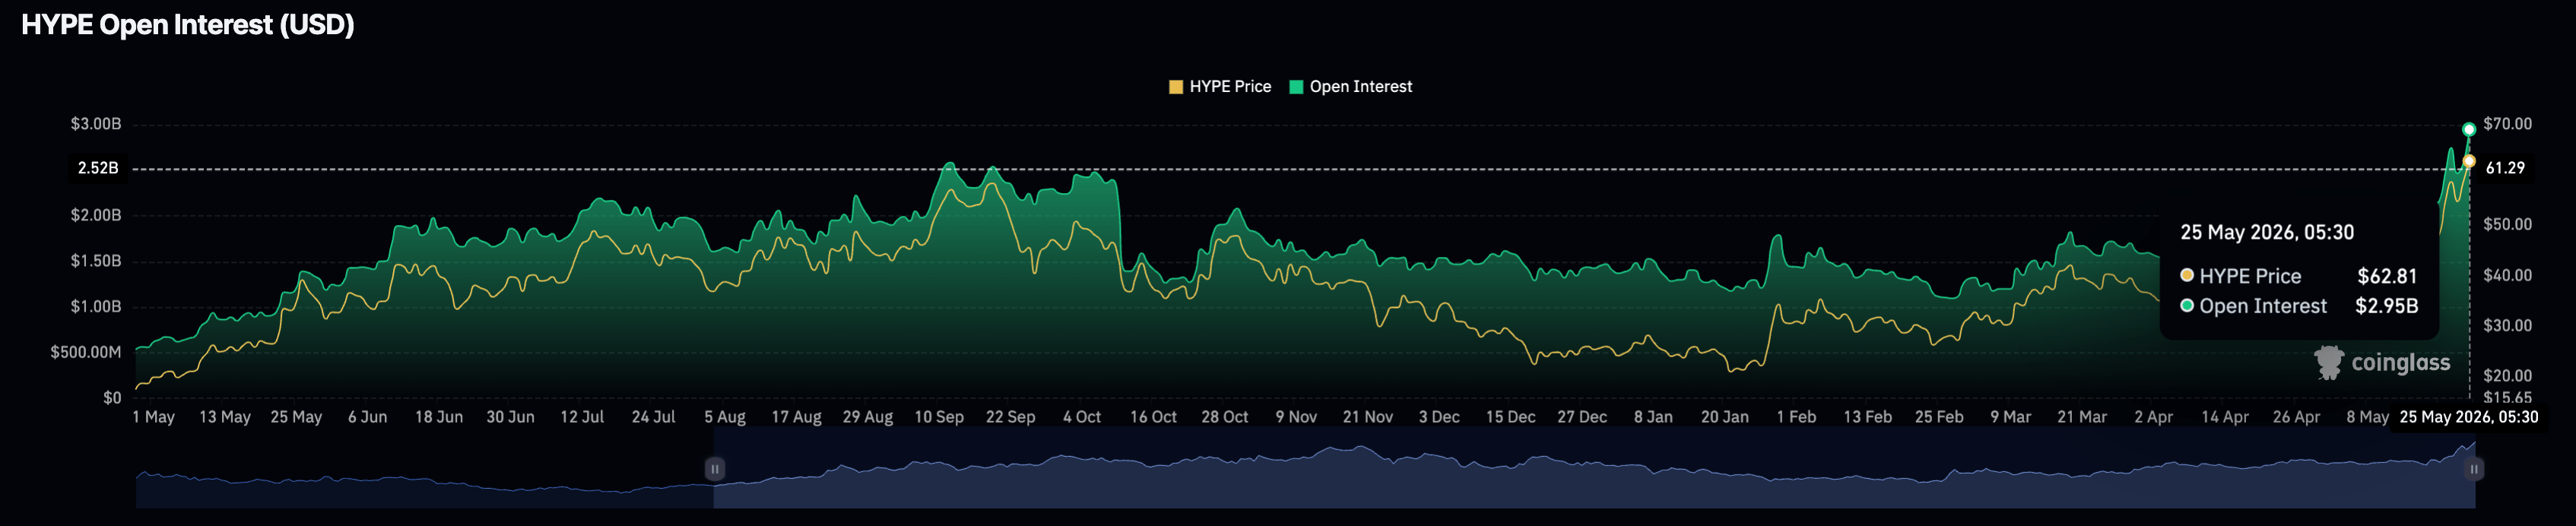Click the 28 Oct date label

click(x=1224, y=417)
